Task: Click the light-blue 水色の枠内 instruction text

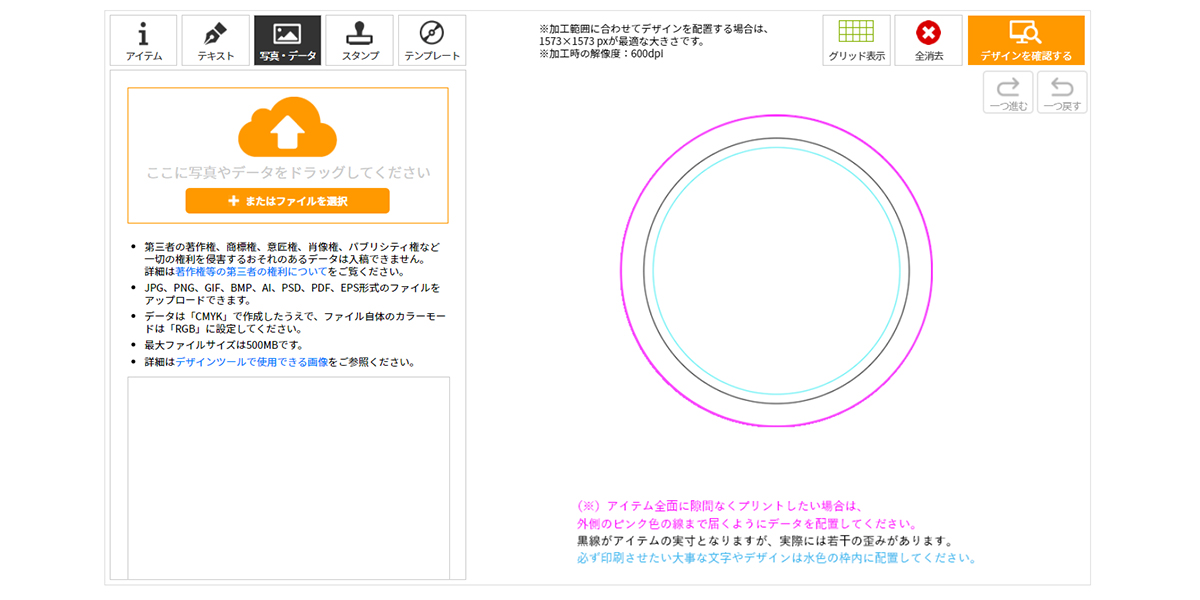Action: pos(776,558)
